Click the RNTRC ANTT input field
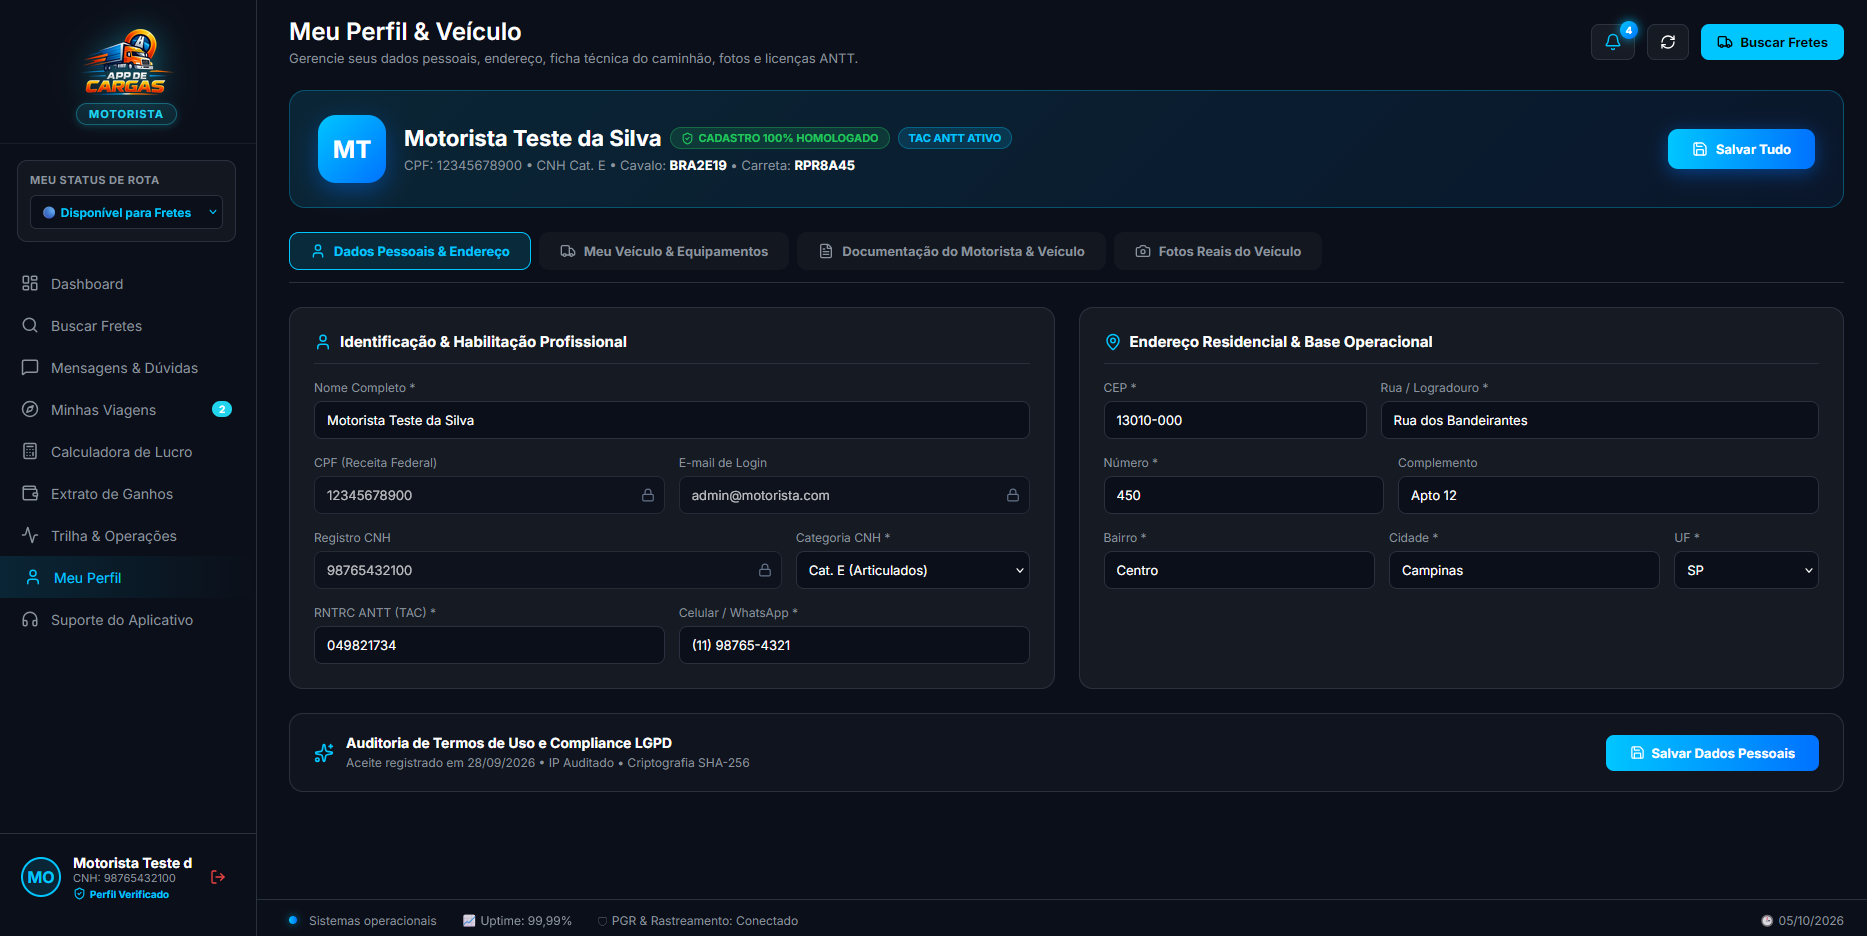The image size is (1867, 936). tap(489, 645)
